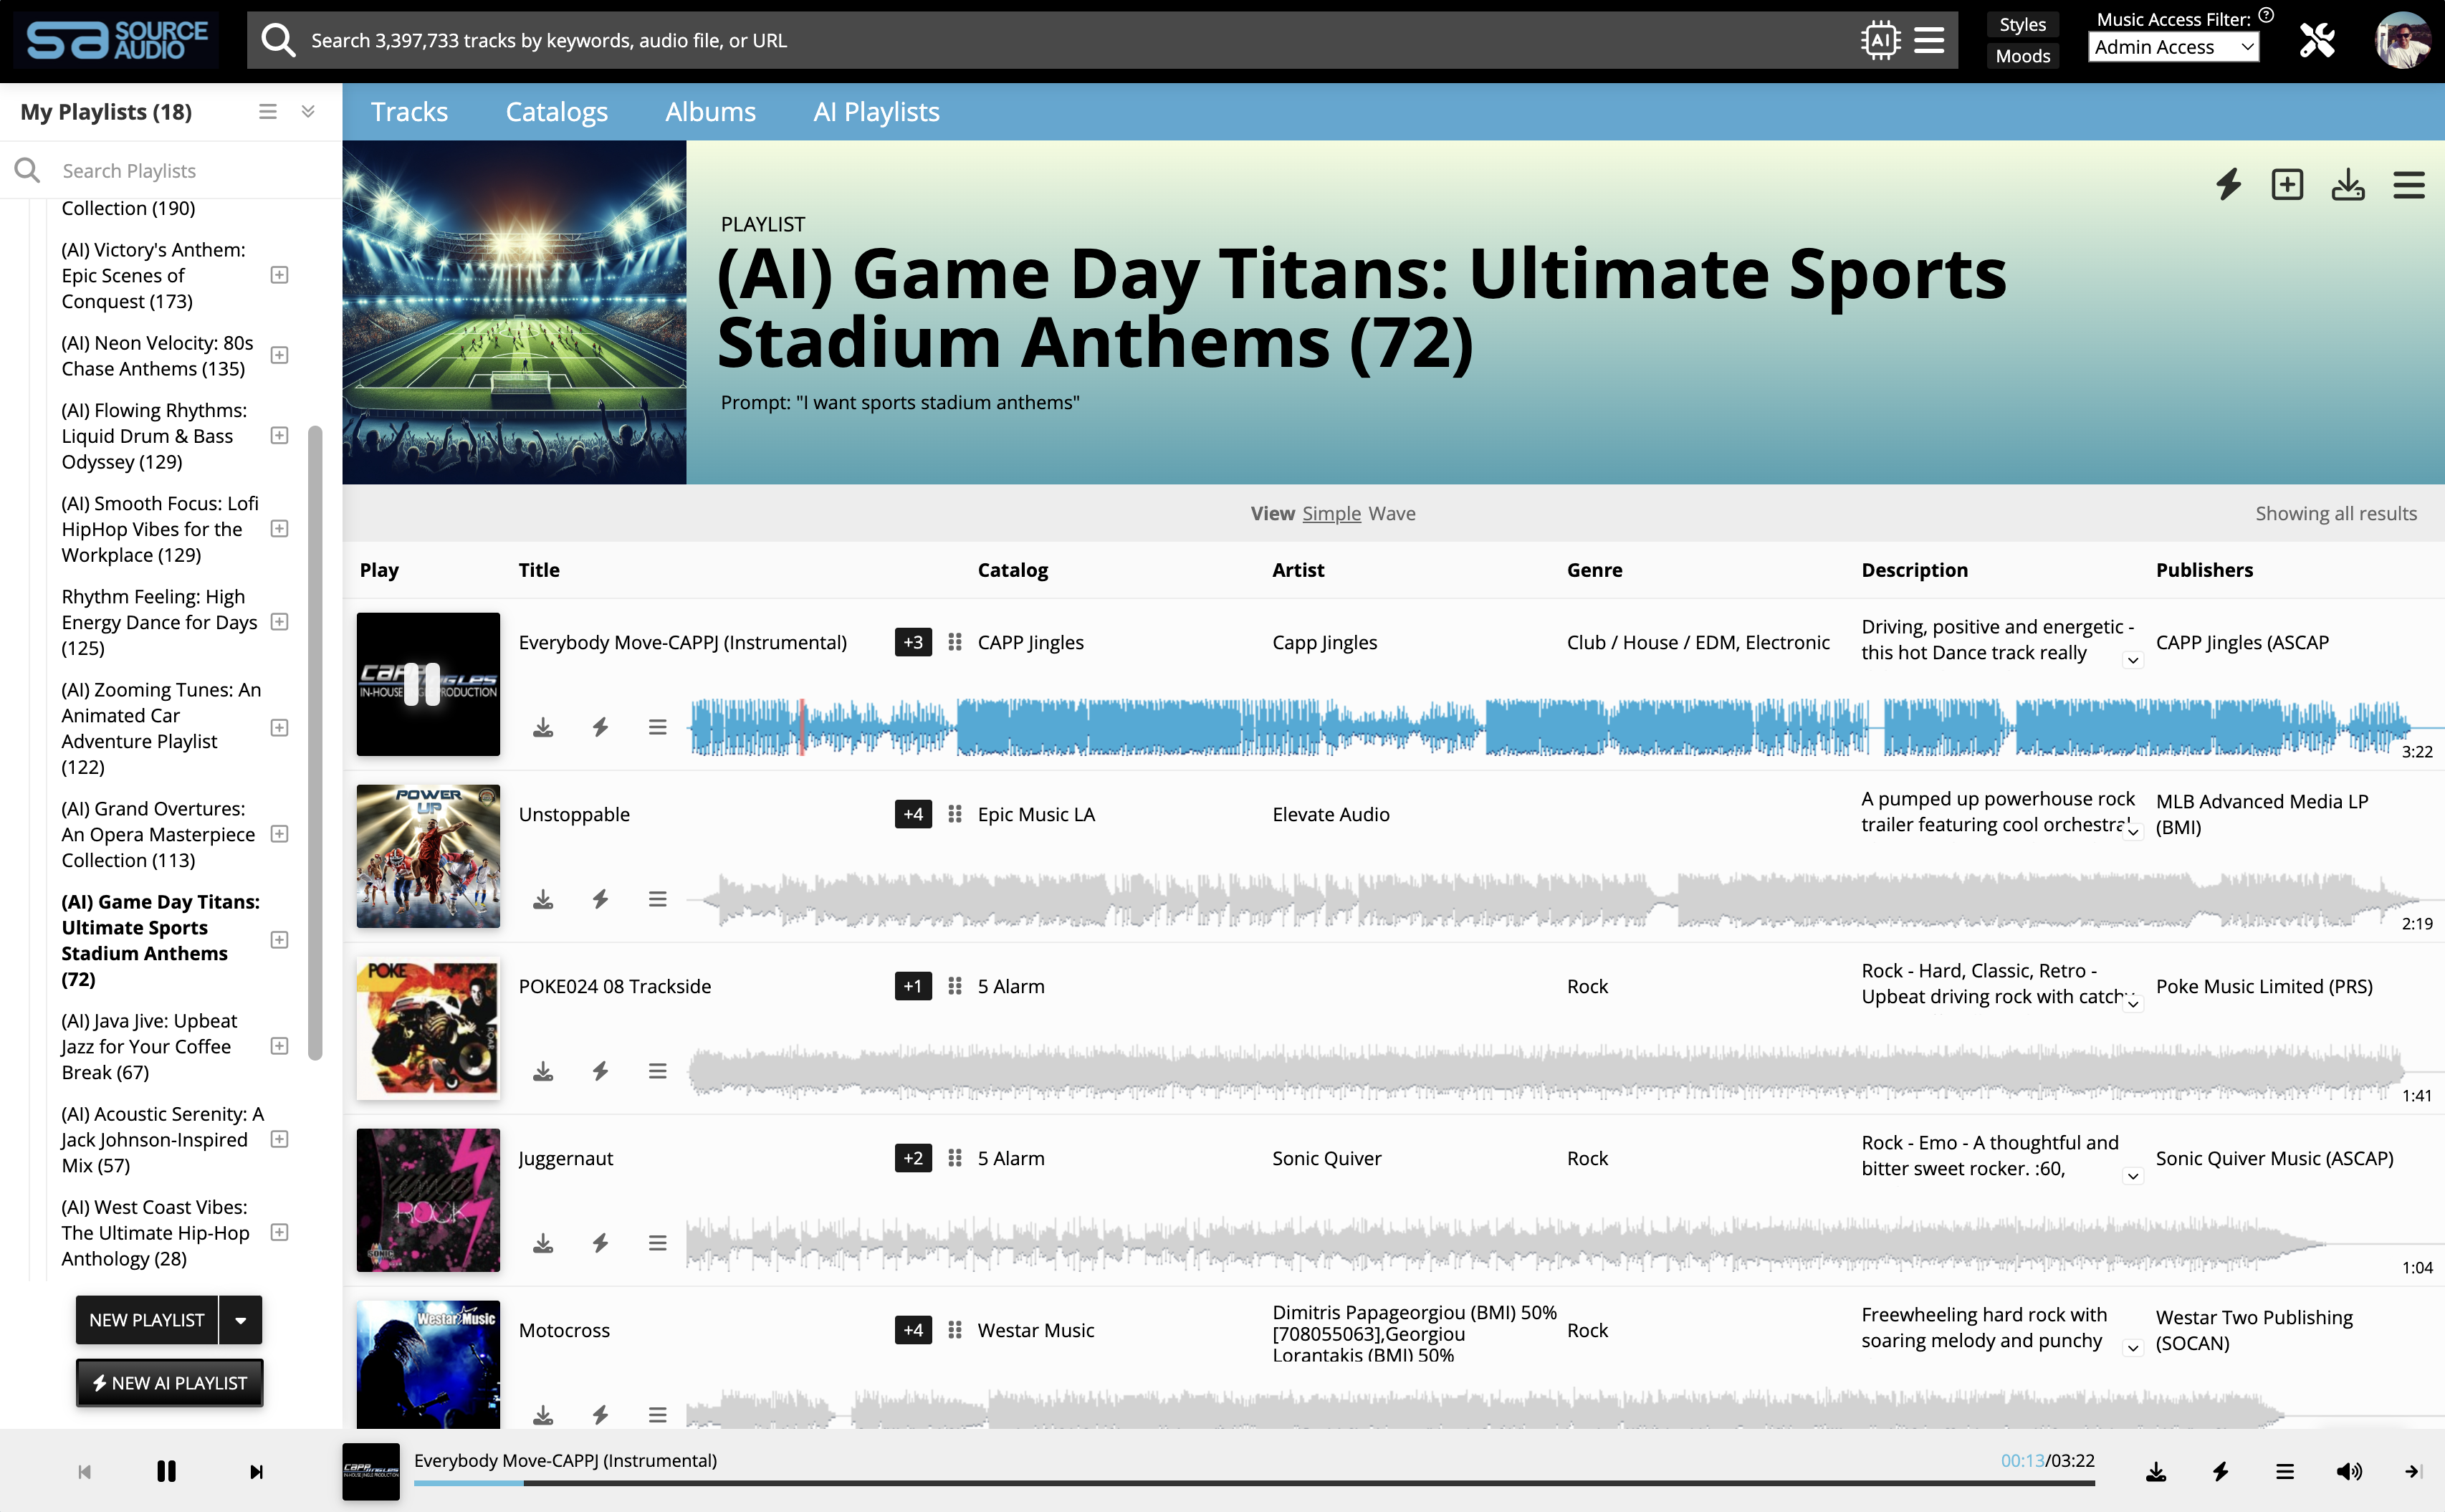Expand description for Juggernaut

(x=2132, y=1176)
